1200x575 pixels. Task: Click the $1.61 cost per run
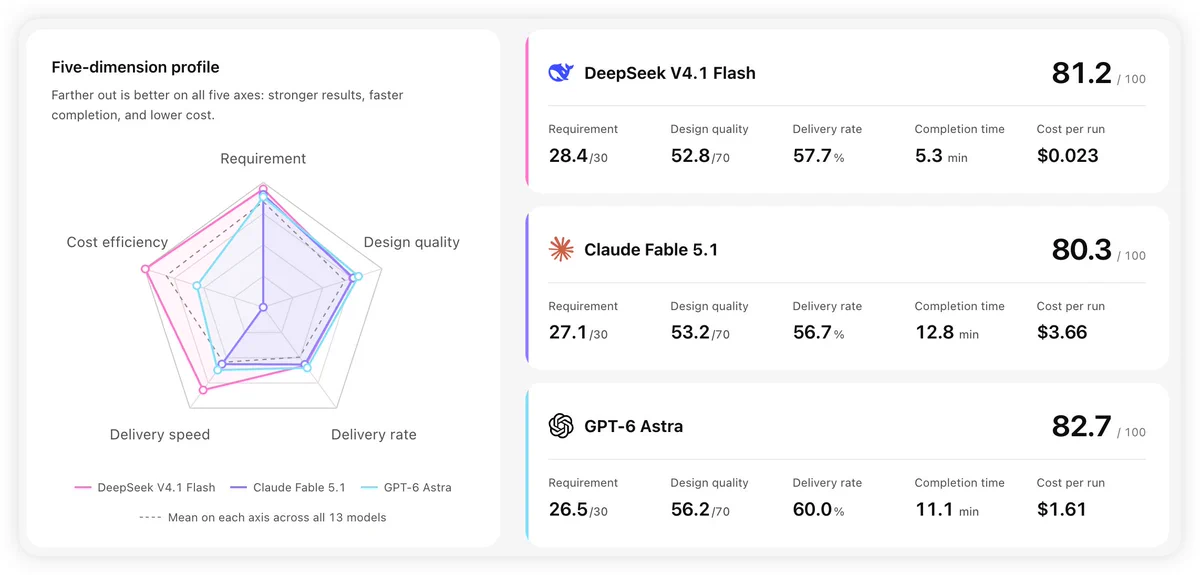[1061, 510]
